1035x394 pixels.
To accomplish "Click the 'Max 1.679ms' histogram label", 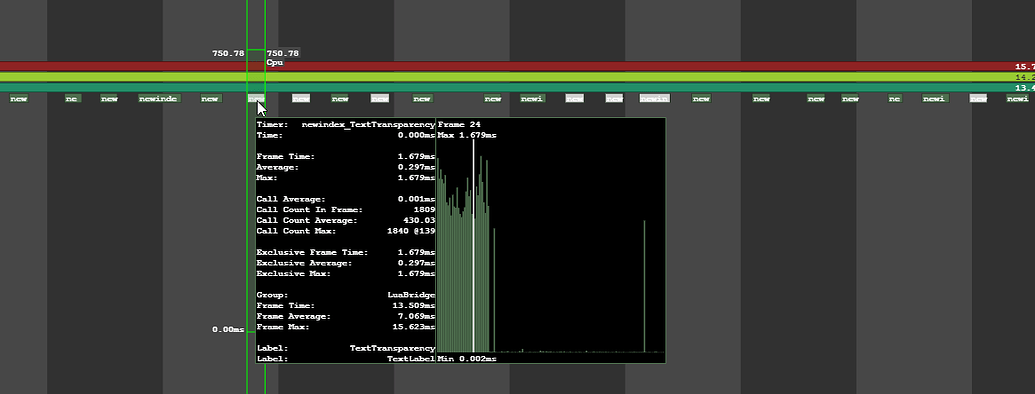I will point(467,135).
